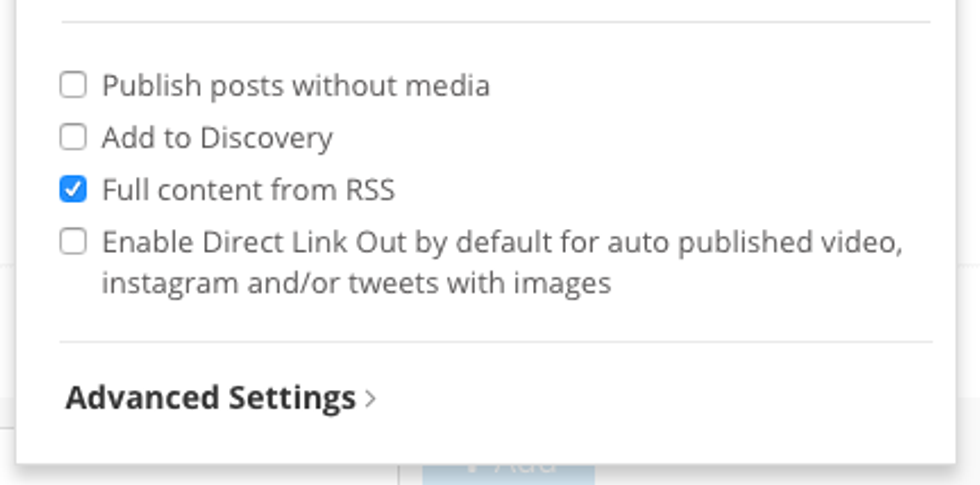Click the blue checkmark icon for RSS content
980x485 pixels.
(73, 188)
